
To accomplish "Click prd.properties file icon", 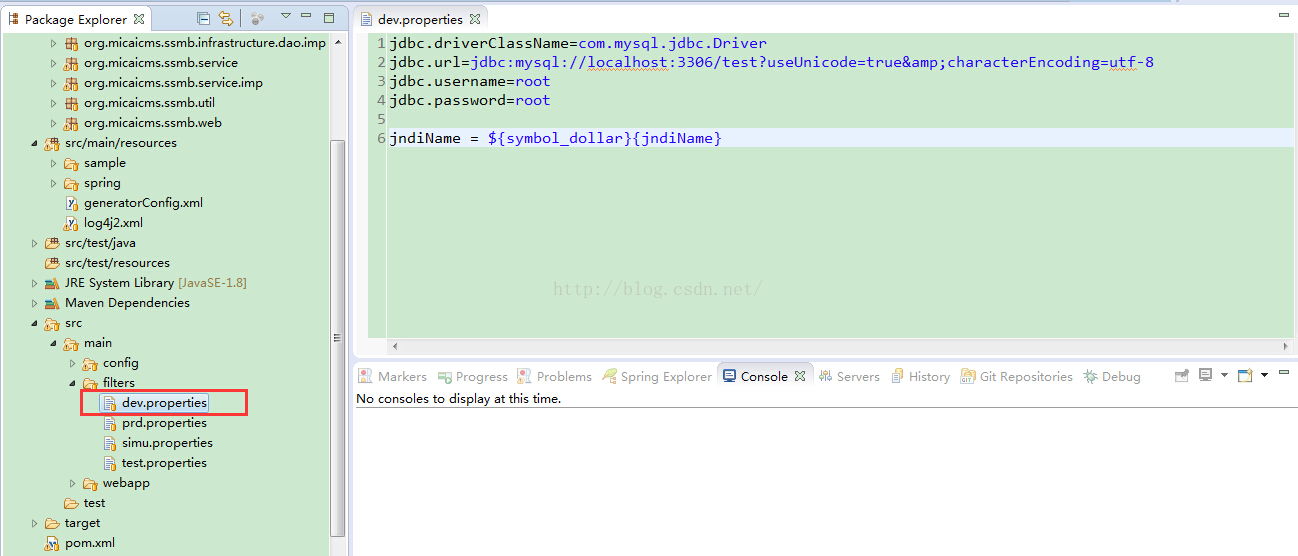I will click(110, 423).
